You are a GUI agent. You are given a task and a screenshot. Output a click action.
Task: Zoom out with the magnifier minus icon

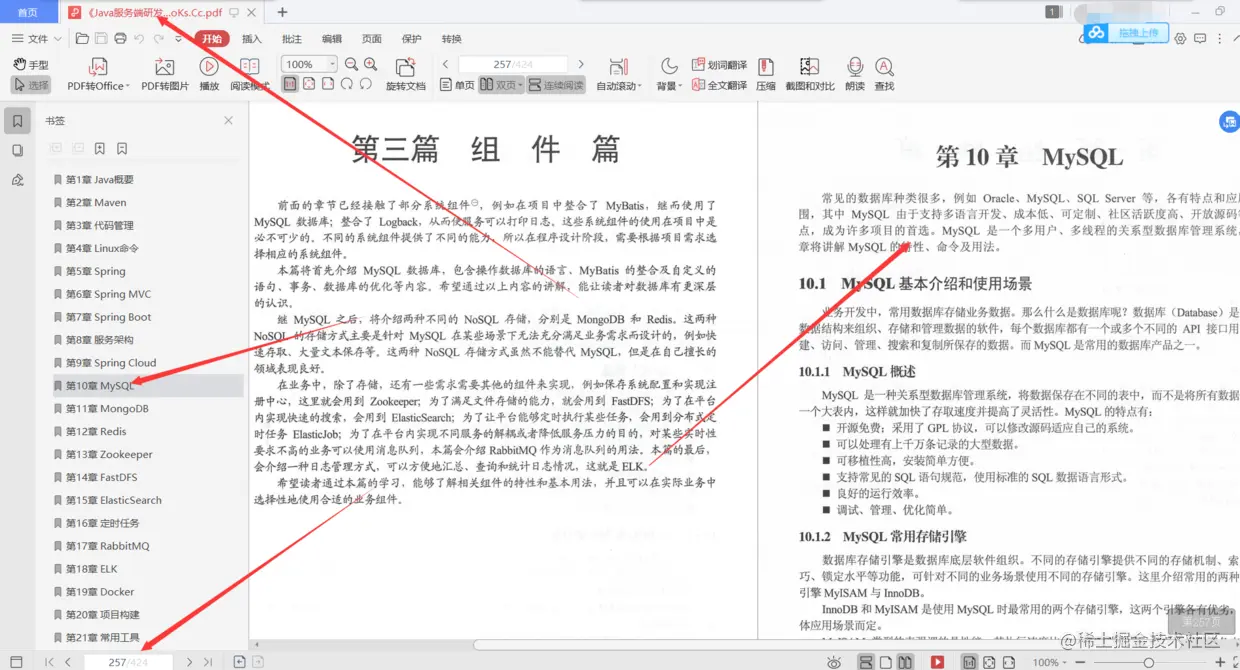pos(352,64)
